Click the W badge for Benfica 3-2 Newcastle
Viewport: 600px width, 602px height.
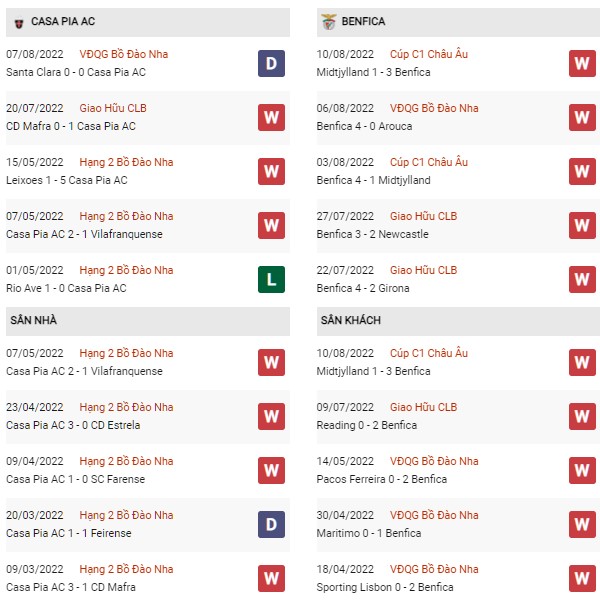tap(582, 225)
